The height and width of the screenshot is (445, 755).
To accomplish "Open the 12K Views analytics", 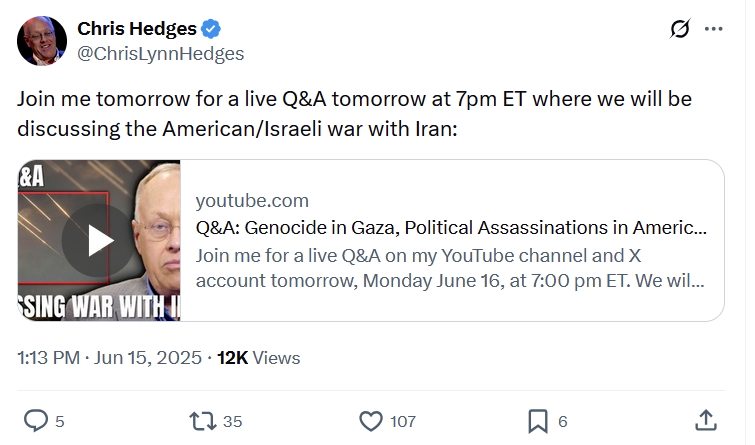I will (x=259, y=358).
